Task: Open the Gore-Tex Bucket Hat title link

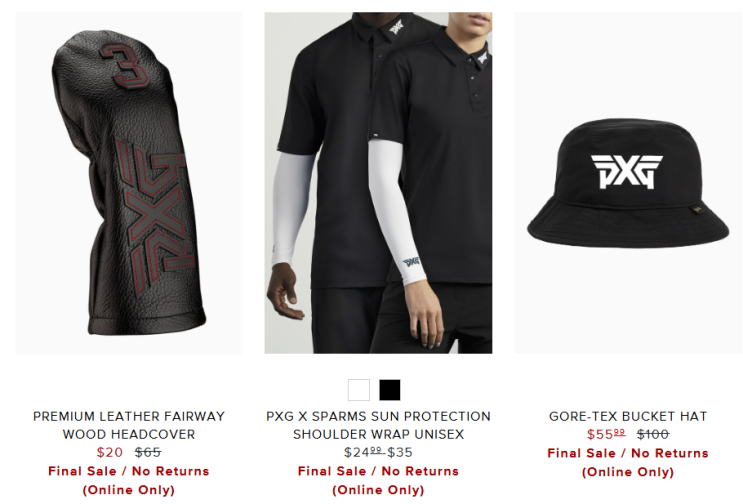Action: pos(628,416)
